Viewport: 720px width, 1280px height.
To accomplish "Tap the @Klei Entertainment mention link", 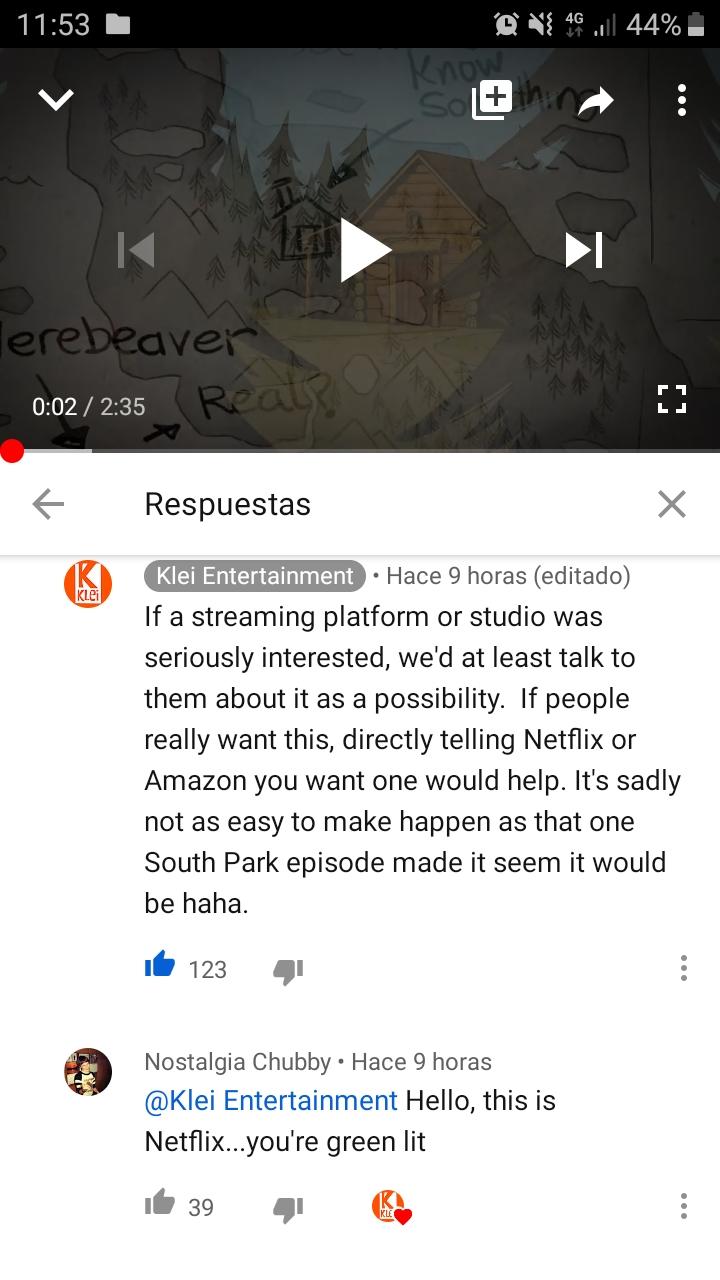I will (x=271, y=1100).
